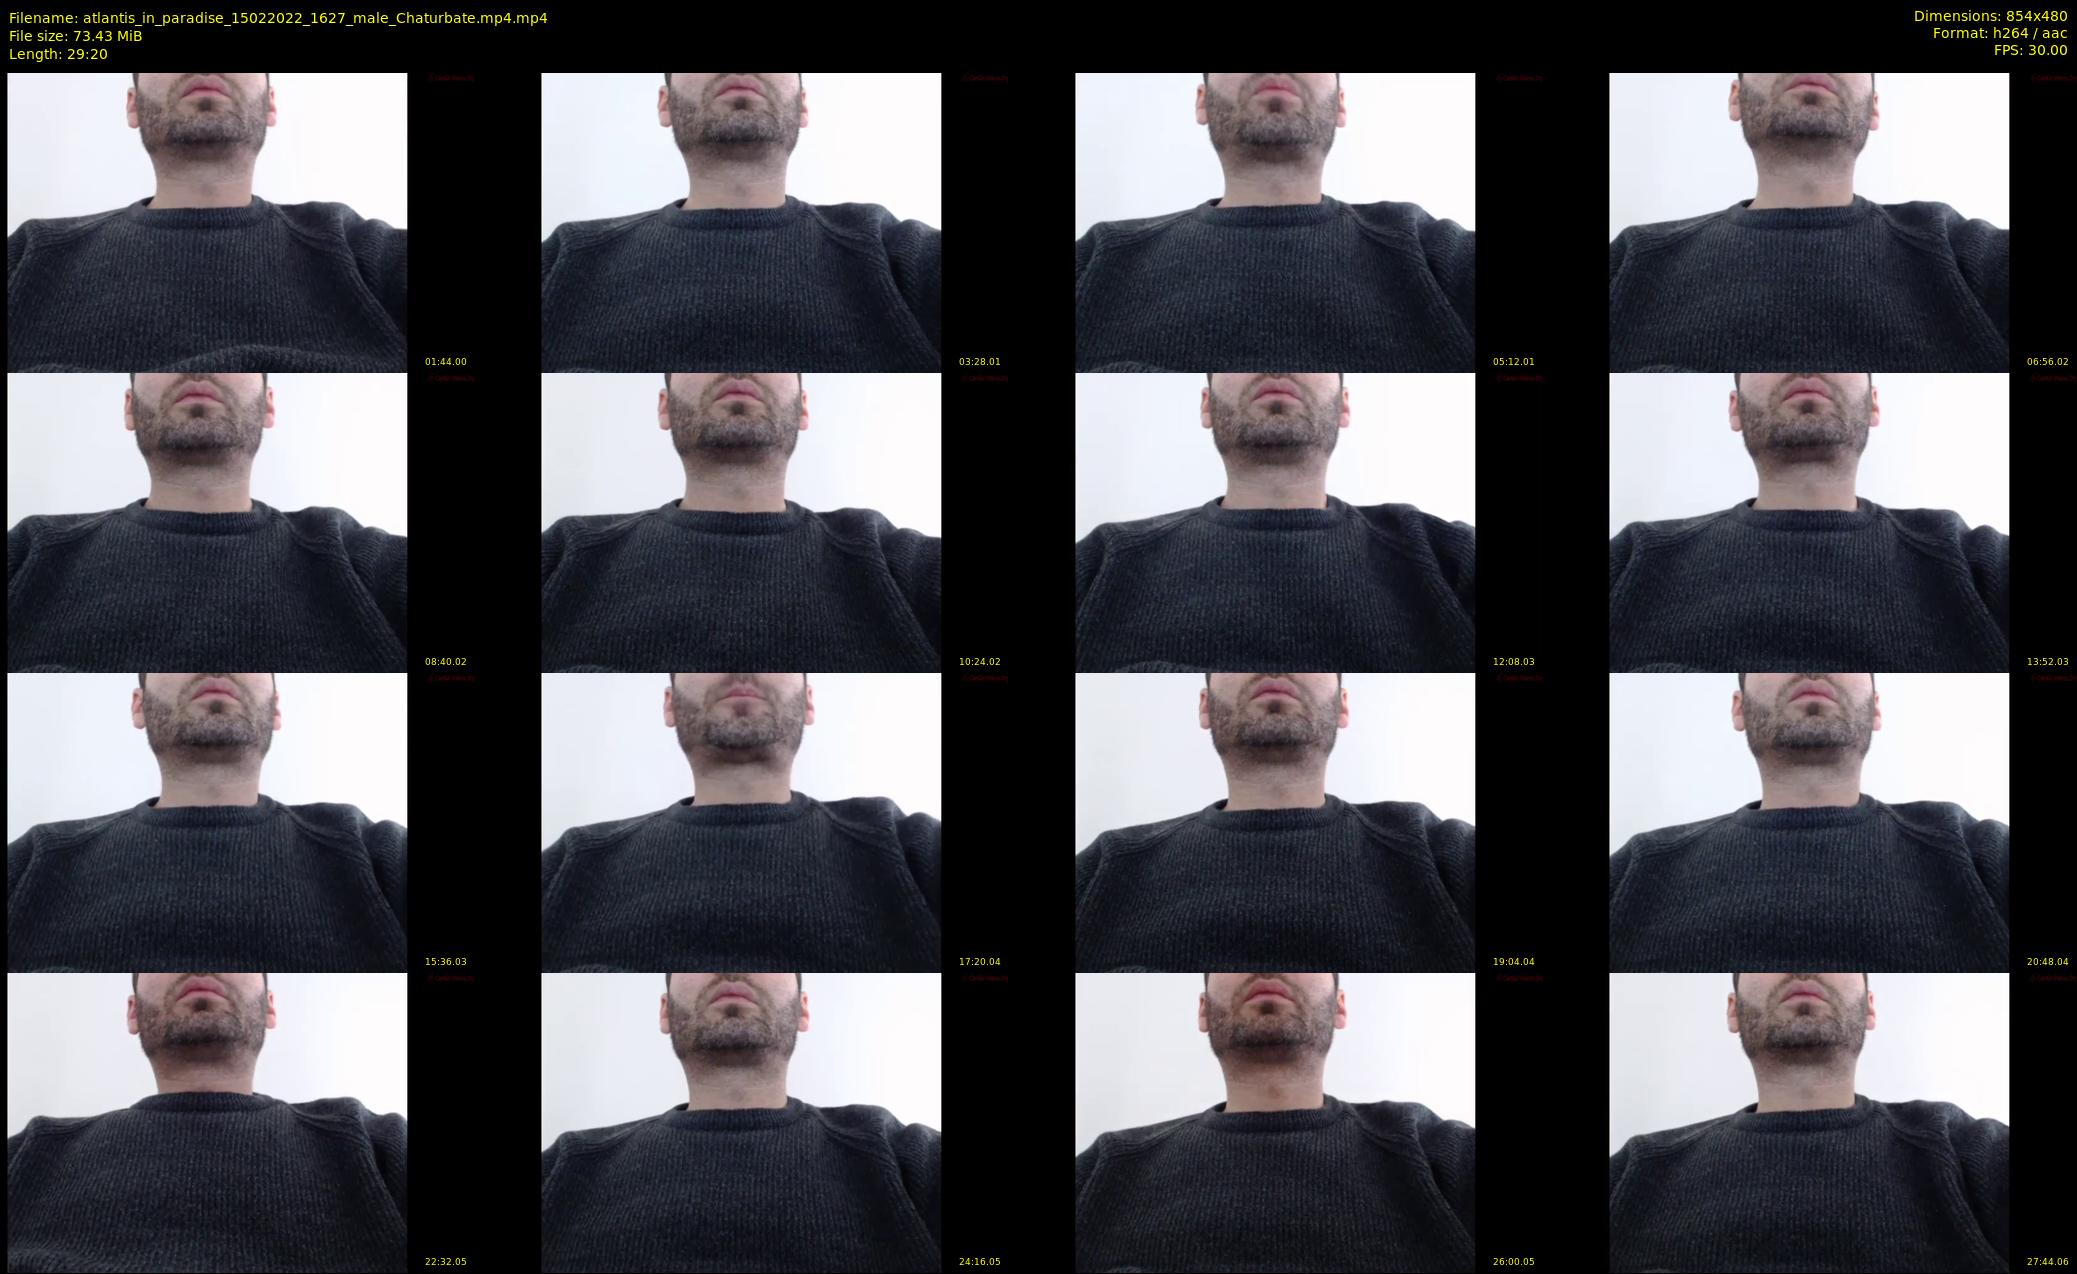Click the Dimensions 854x480 text
This screenshot has width=2077, height=1274.
[x=1990, y=16]
